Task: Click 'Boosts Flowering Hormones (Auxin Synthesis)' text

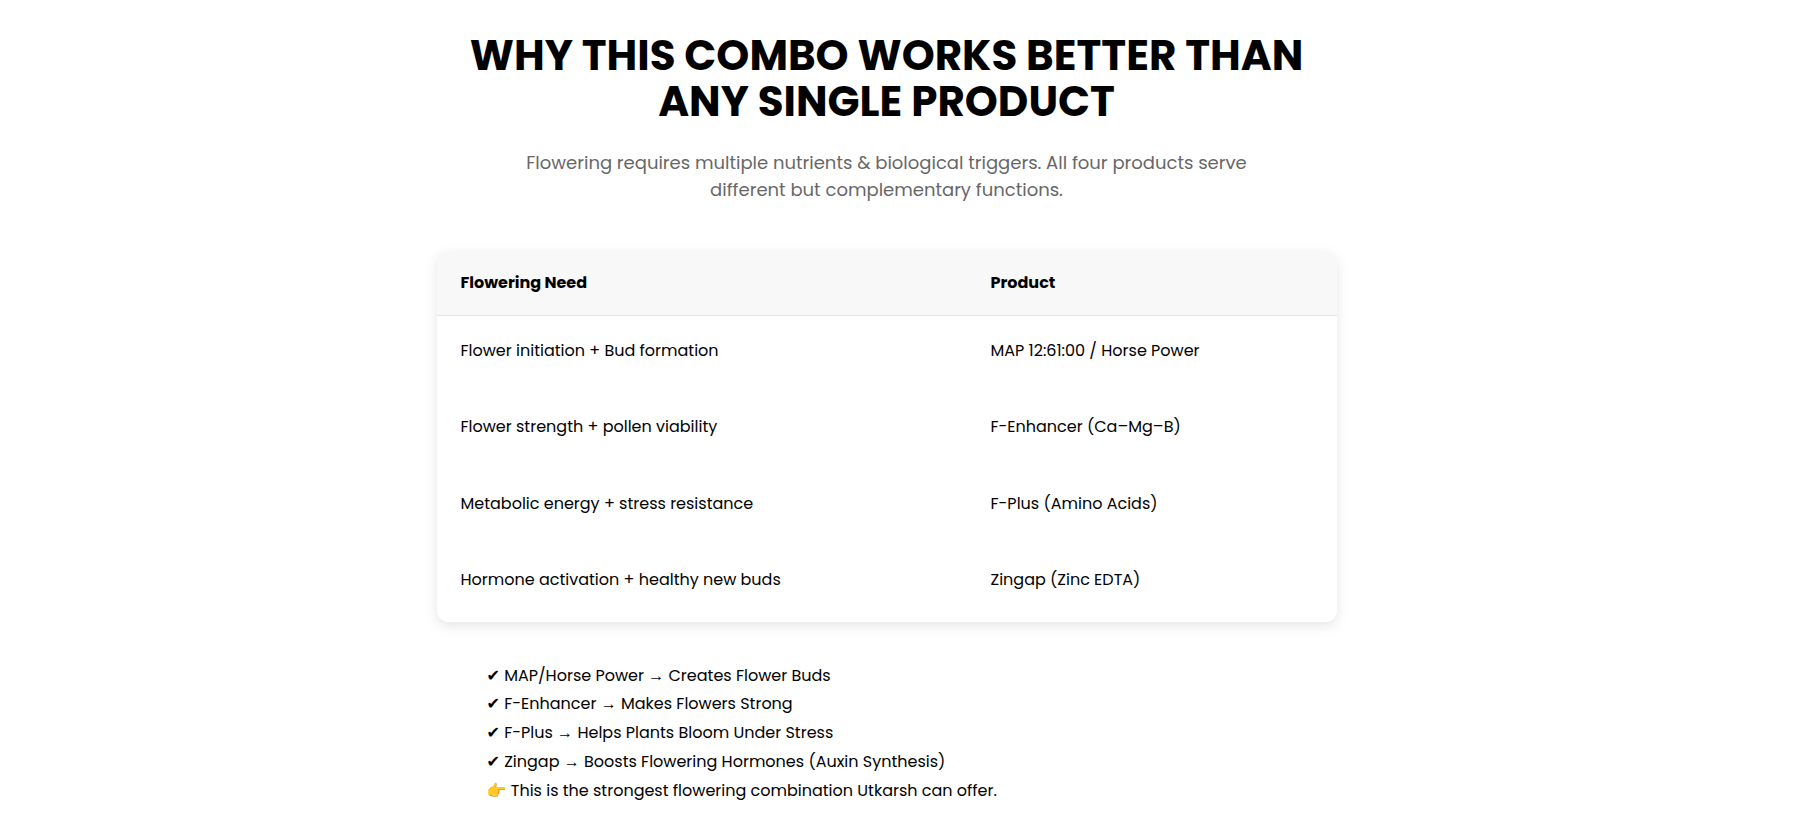Action: (764, 762)
